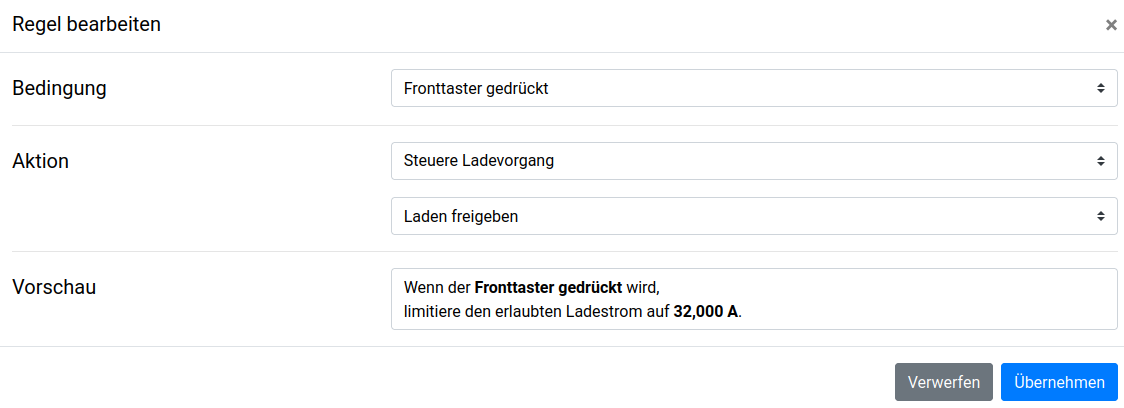Image resolution: width=1124 pixels, height=408 pixels.
Task: Discard changes with the Verwerfen button
Action: (x=943, y=382)
